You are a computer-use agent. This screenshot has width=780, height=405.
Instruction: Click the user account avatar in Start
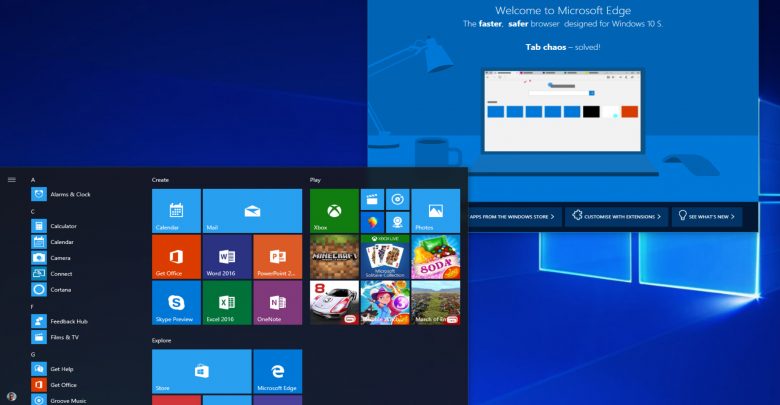pos(12,397)
